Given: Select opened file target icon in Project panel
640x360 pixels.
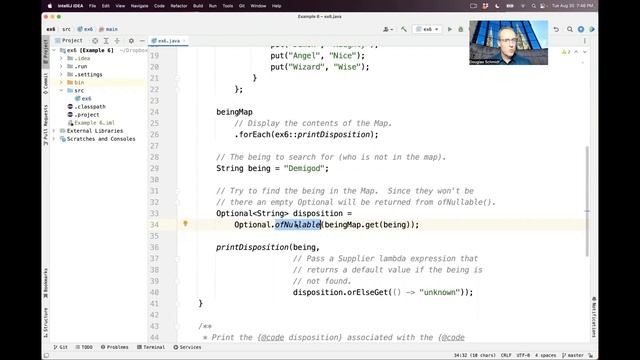Looking at the screenshot, I should coord(95,41).
